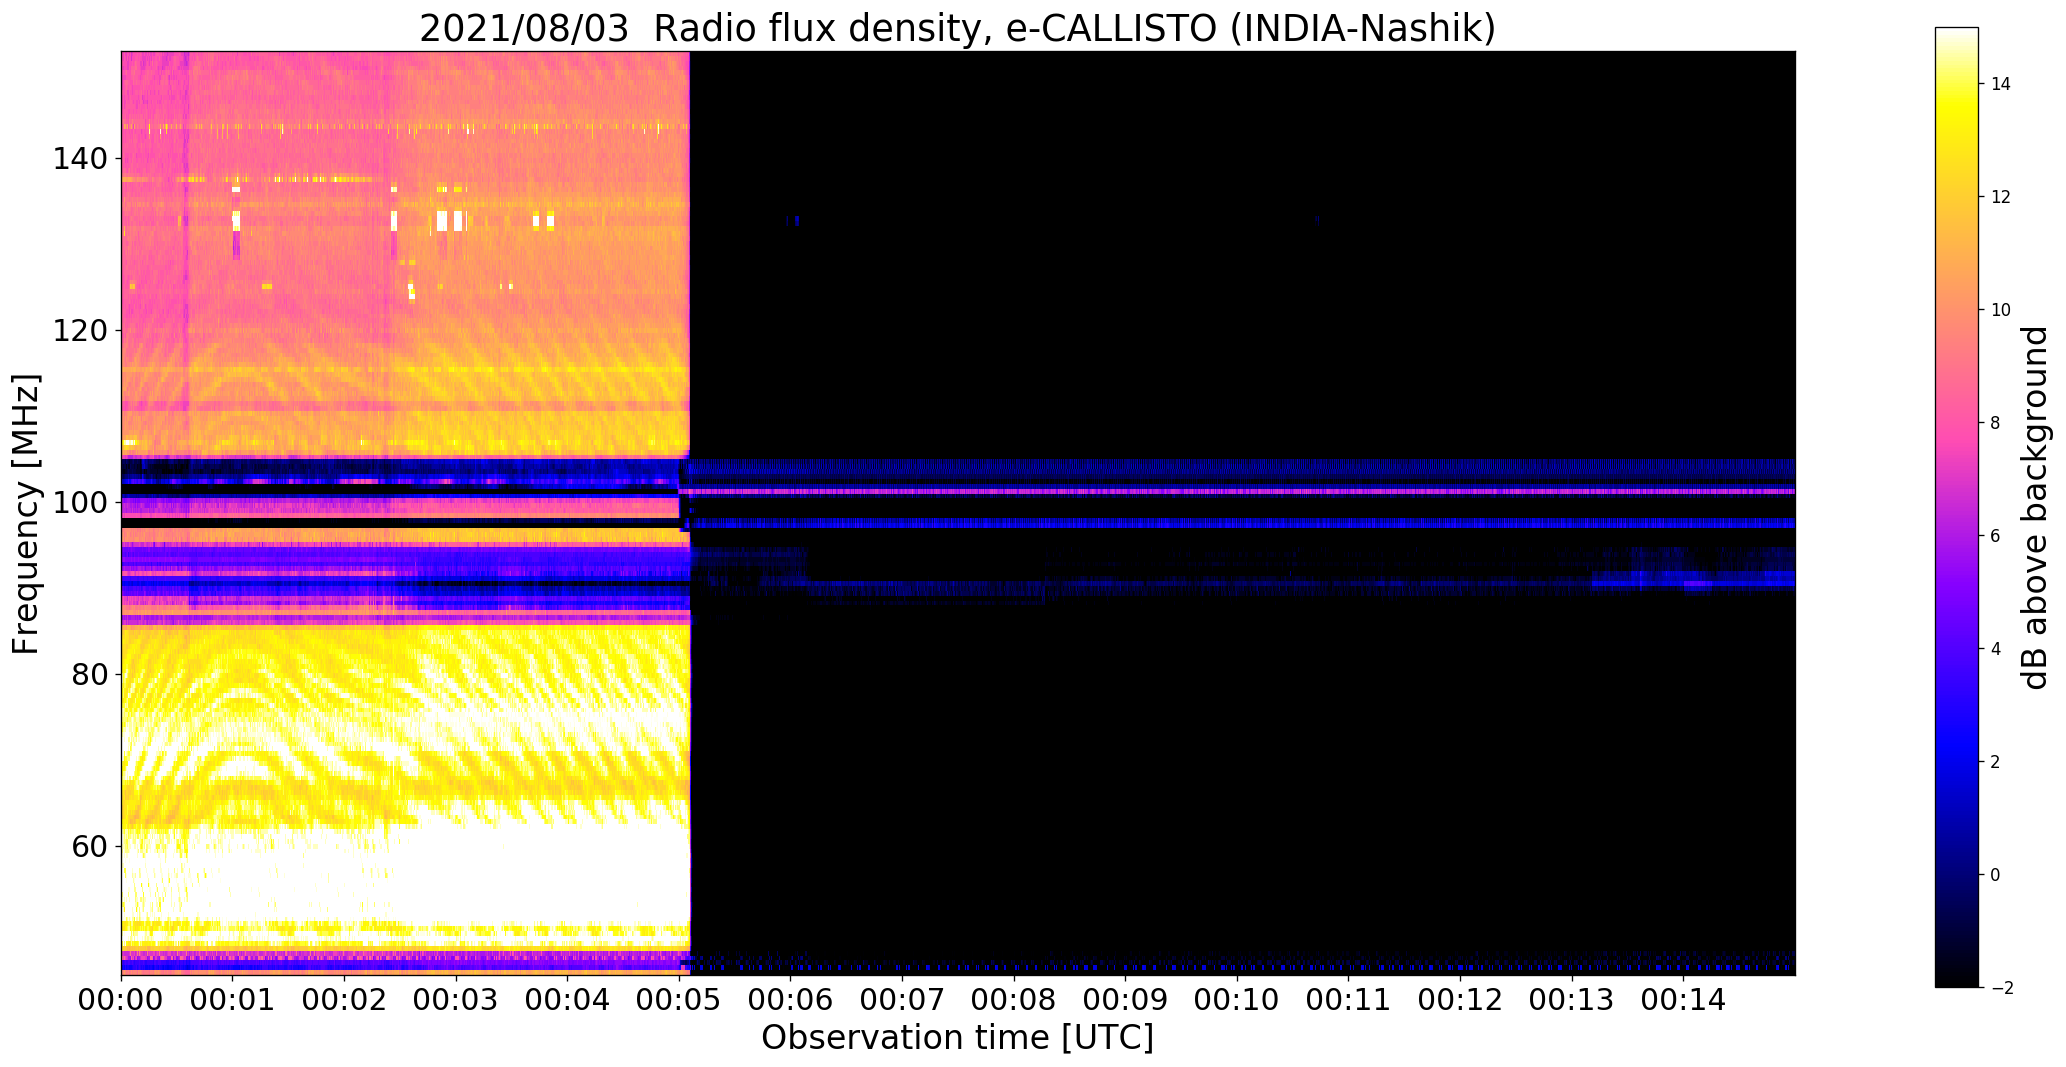Click the 'dB above background' colorbar label
Image resolution: width=2066 pixels, height=1067 pixels.
point(2034,508)
